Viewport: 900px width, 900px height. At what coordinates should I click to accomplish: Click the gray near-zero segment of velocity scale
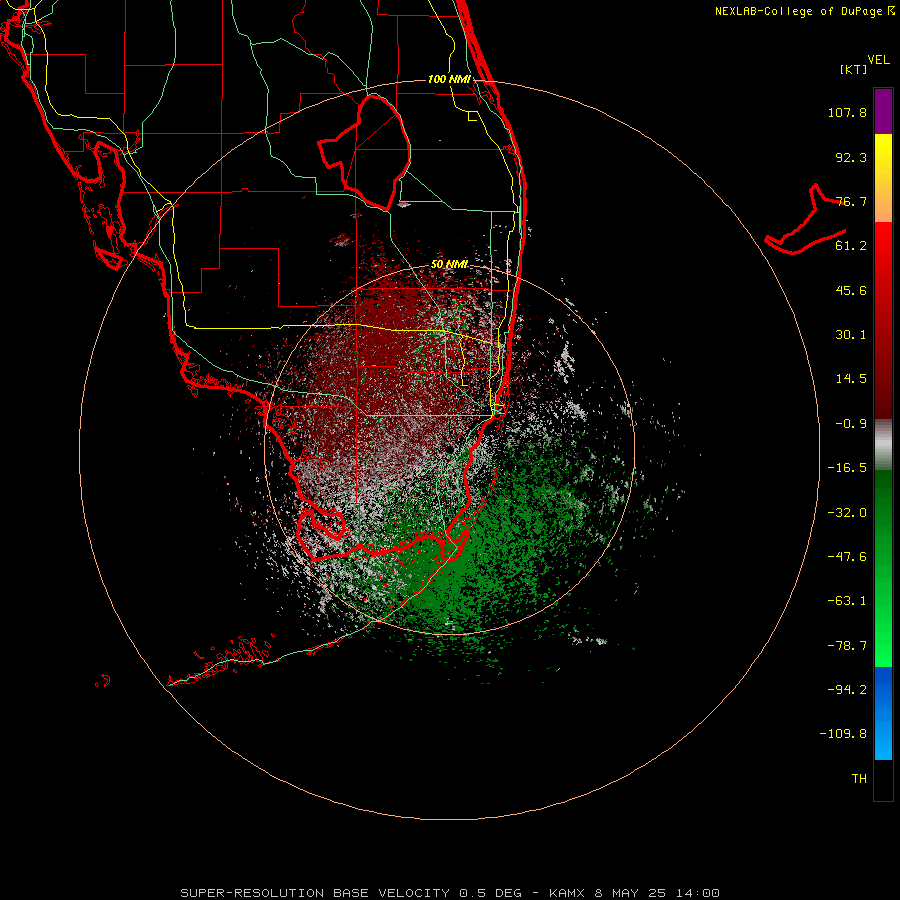tap(883, 445)
